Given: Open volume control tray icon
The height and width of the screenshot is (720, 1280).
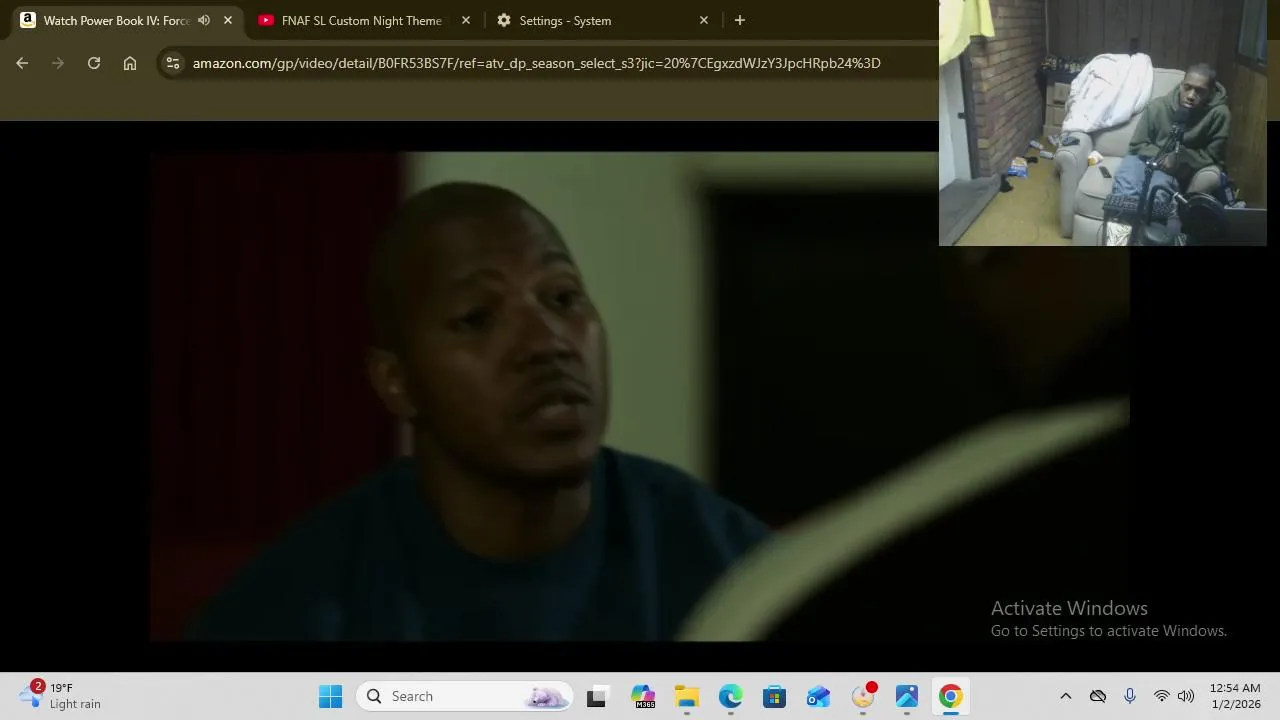Looking at the screenshot, I should 1186,696.
